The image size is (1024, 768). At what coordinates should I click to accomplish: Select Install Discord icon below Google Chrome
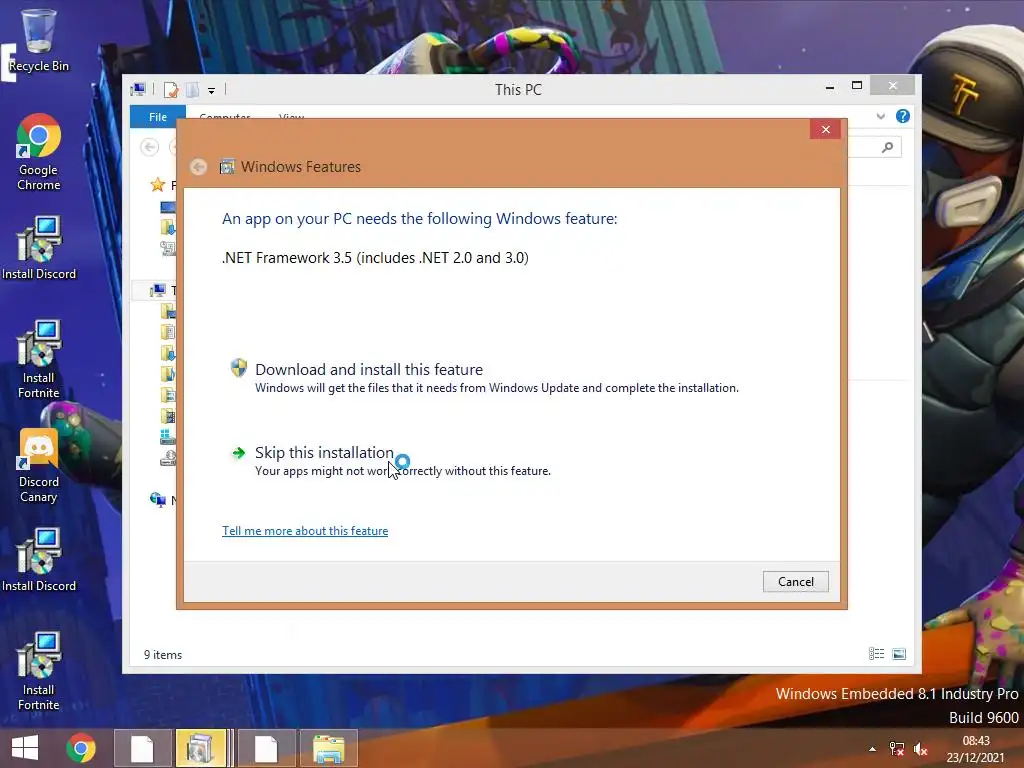point(39,248)
